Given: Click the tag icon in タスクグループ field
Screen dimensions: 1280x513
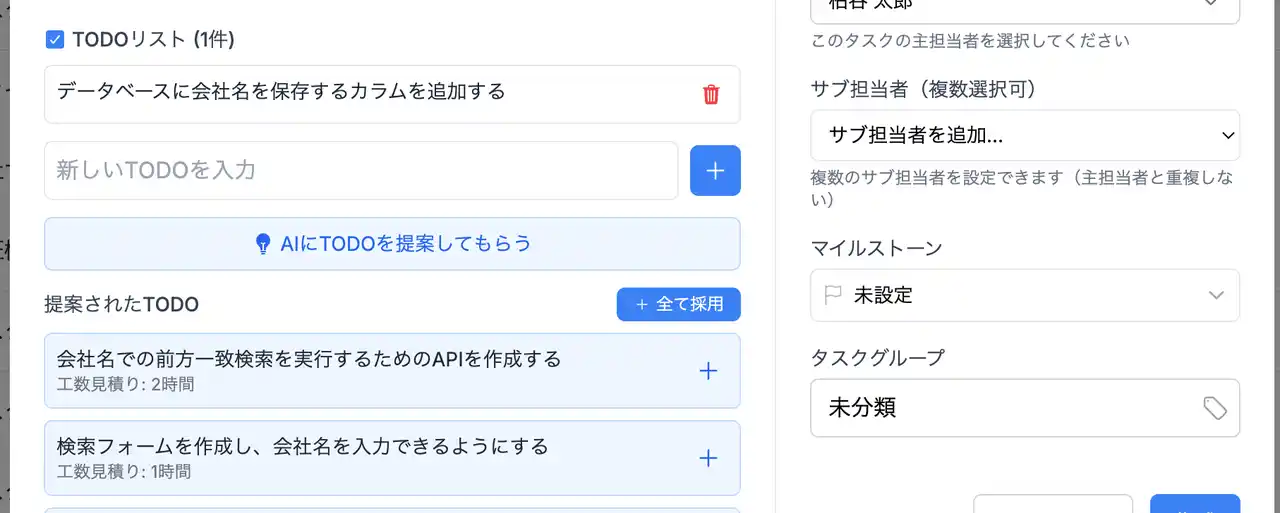Looking at the screenshot, I should point(1214,407).
